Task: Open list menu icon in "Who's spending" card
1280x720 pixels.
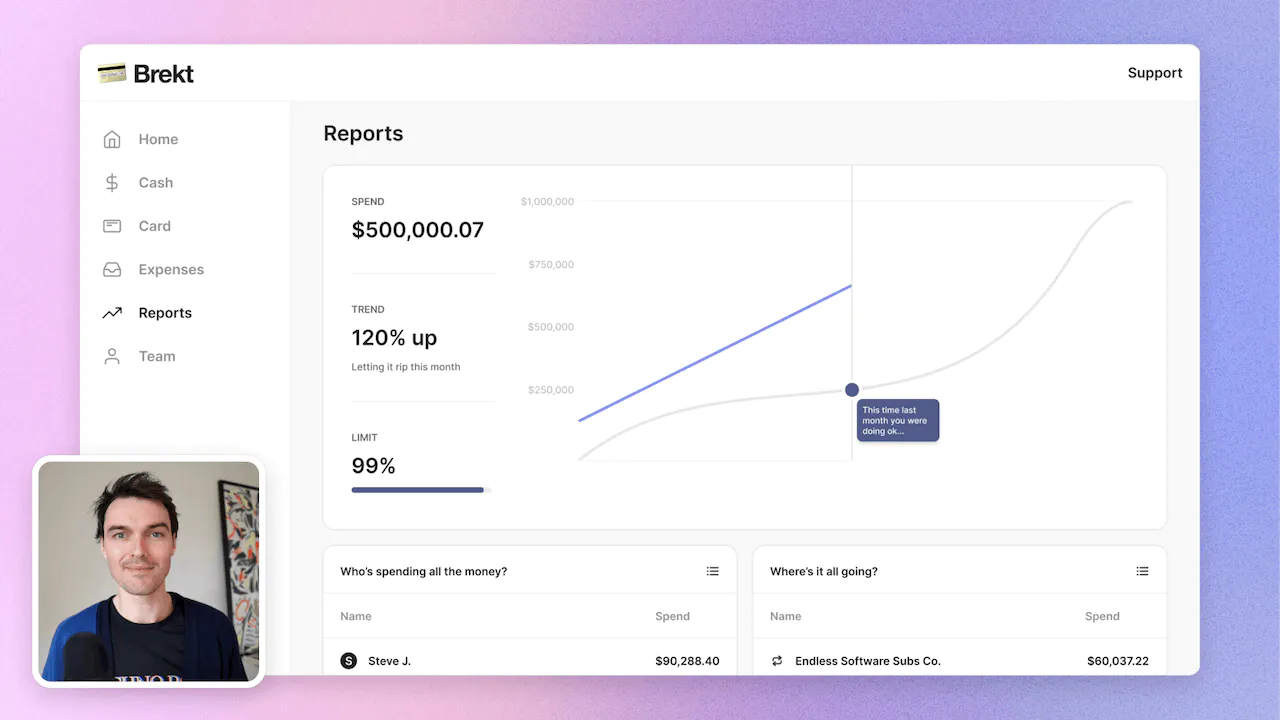Action: click(712, 571)
